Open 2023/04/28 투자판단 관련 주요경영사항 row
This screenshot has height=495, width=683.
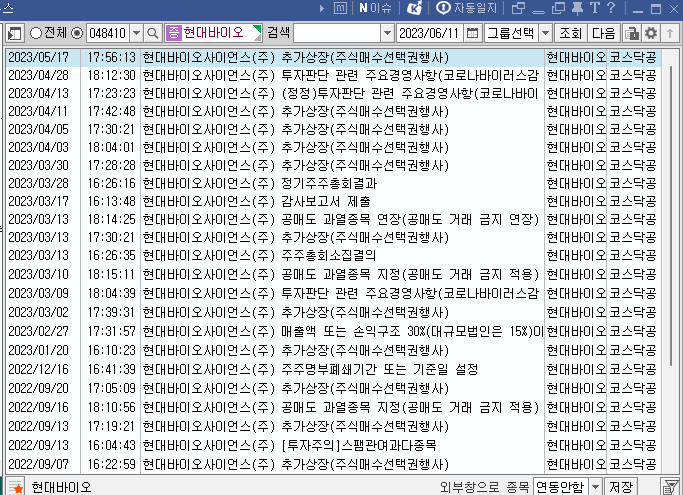[x=333, y=75]
